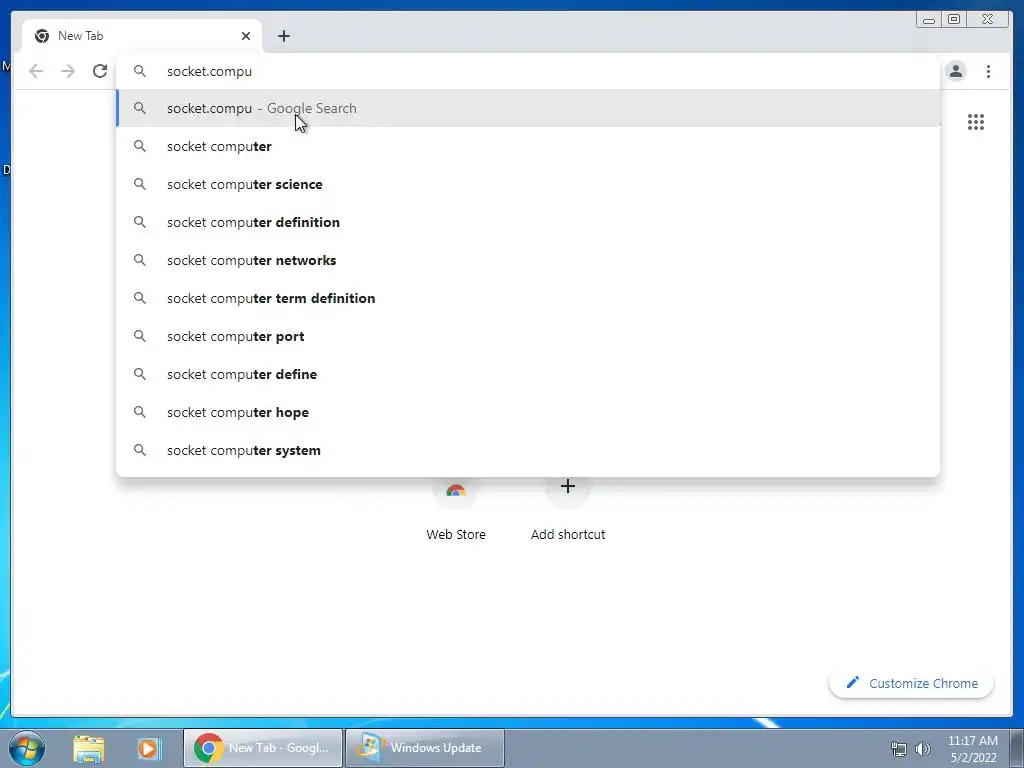Pick the "socket computer science" suggestion
This screenshot has height=768, width=1024.
(528, 184)
